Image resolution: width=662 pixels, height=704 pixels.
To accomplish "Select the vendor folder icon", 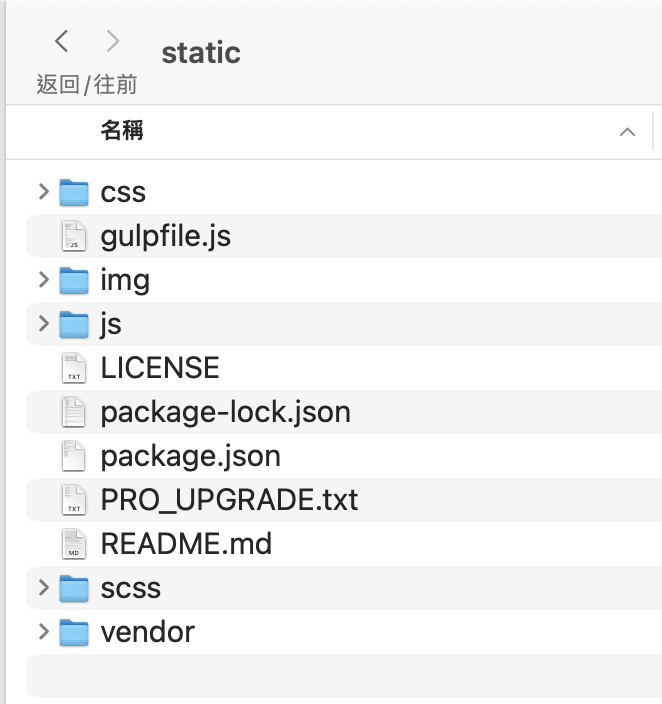I will [74, 632].
